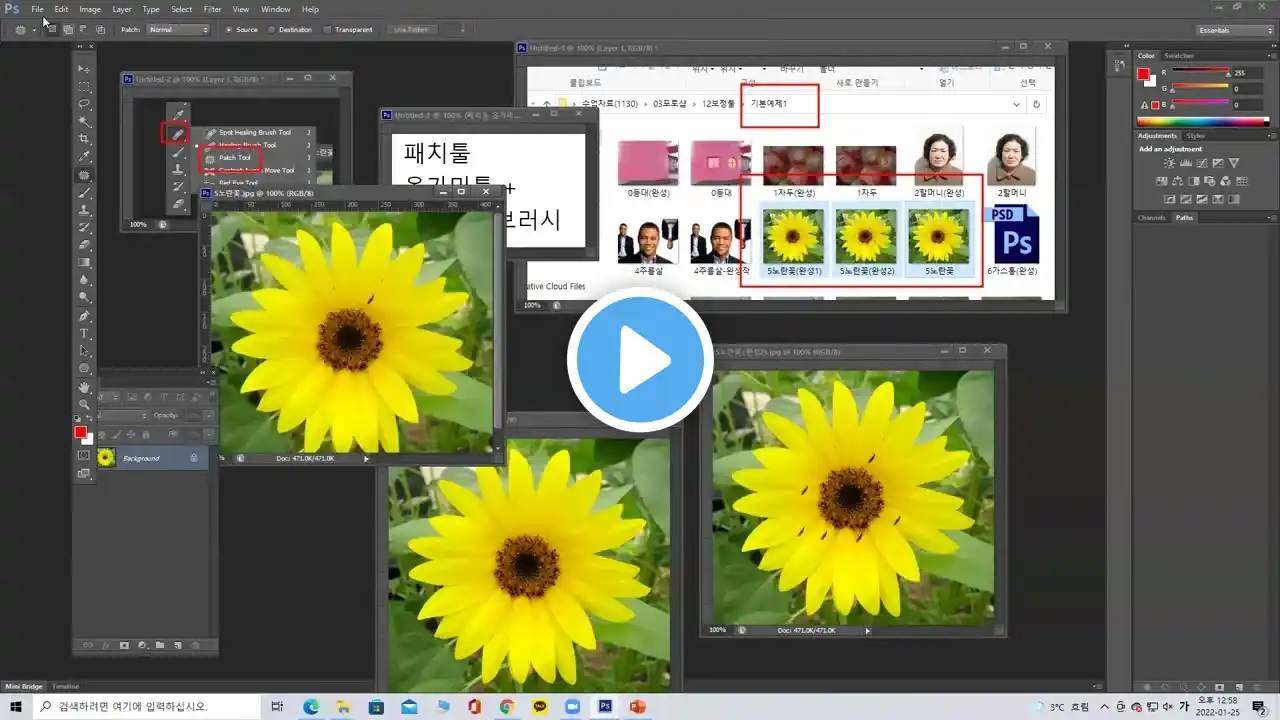Open the history panel icon in collapsed dock
This screenshot has height=720, width=1280.
pos(1120,66)
